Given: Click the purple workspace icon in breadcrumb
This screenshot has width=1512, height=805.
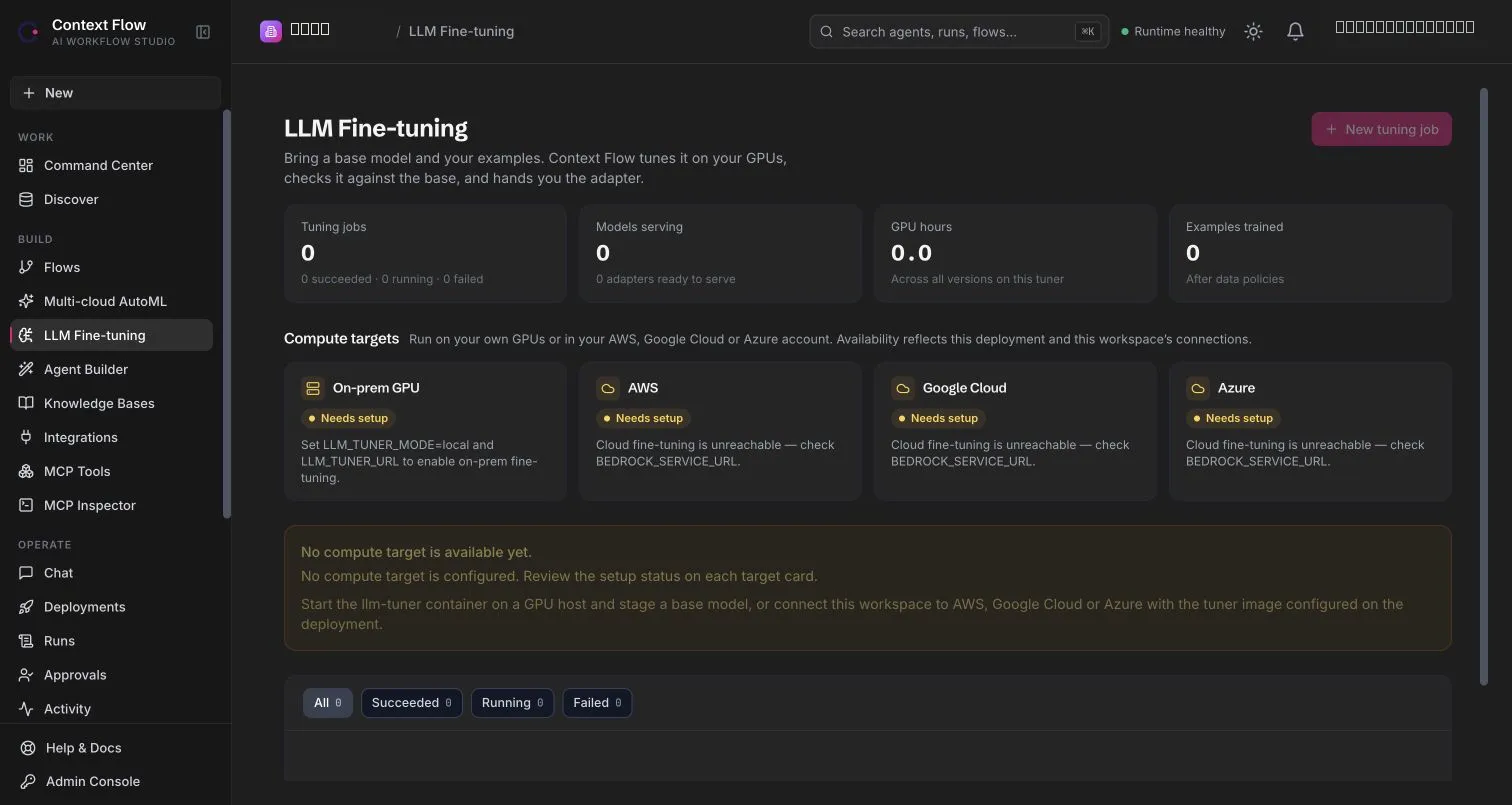Looking at the screenshot, I should pos(270,31).
